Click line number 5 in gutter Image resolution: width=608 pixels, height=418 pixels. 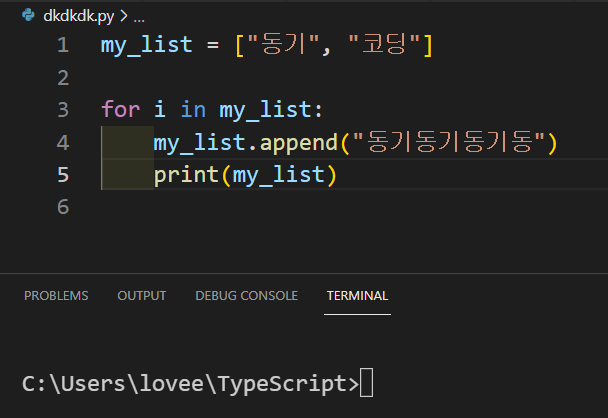point(63,174)
